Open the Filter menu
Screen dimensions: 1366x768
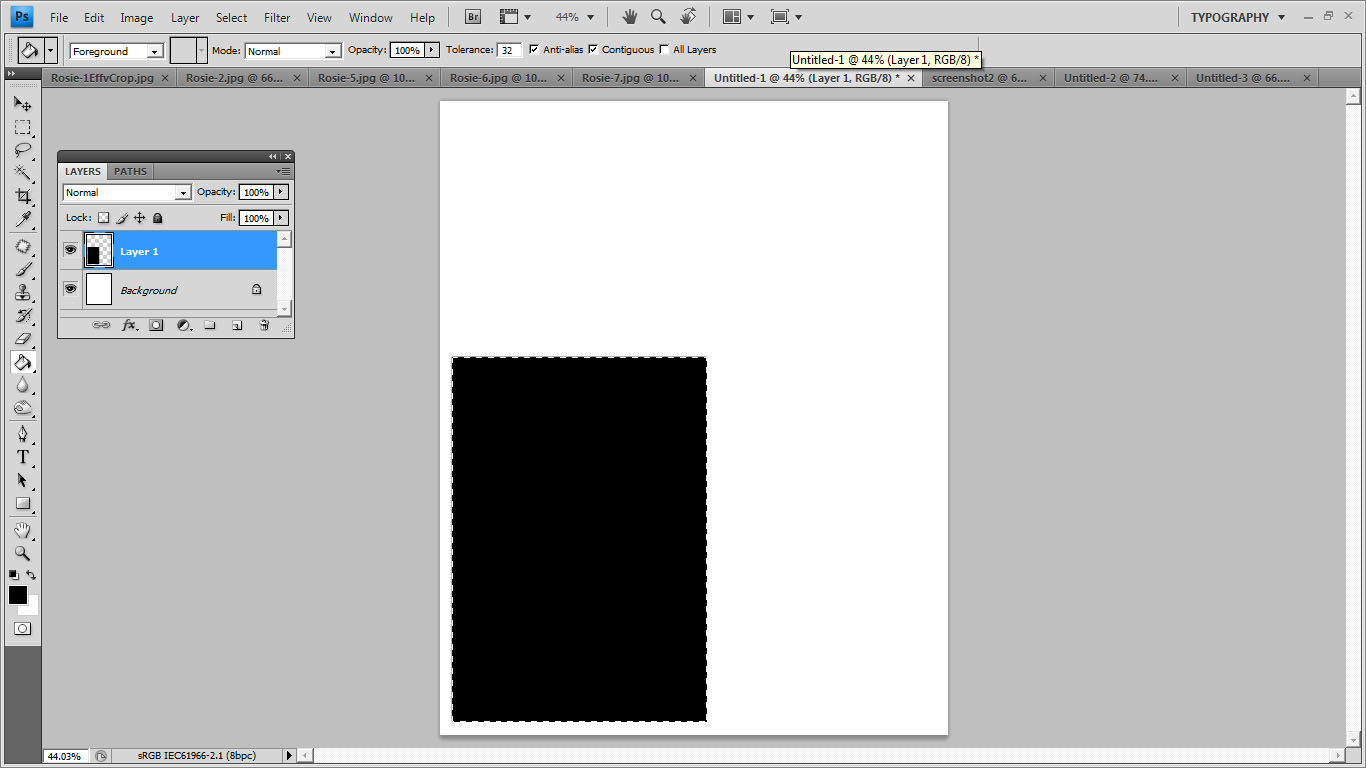click(x=277, y=17)
